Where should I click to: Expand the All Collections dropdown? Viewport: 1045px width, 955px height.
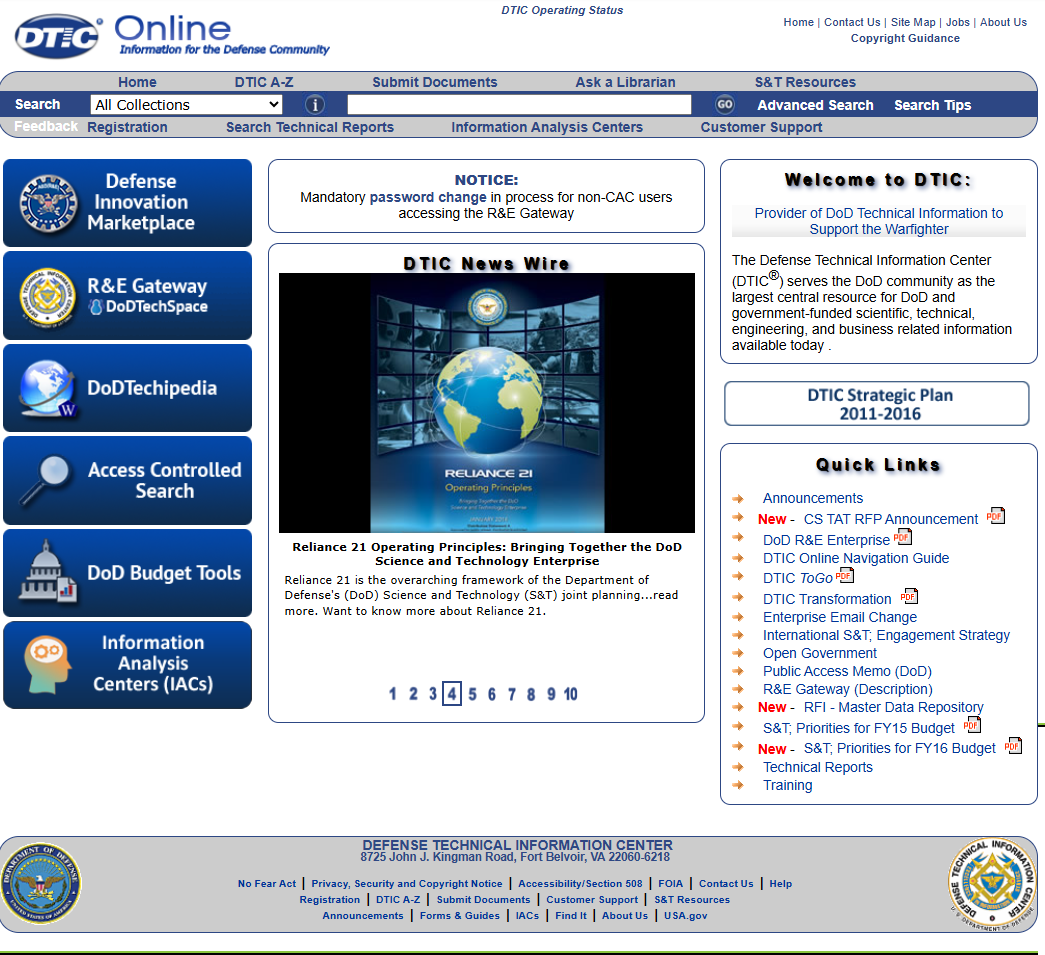point(186,105)
